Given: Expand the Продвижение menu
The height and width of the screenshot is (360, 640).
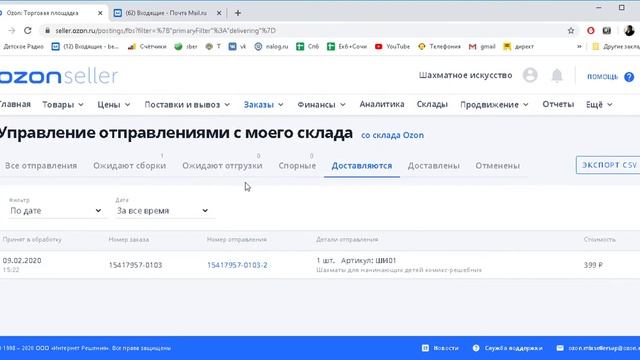Looking at the screenshot, I should [x=494, y=105].
